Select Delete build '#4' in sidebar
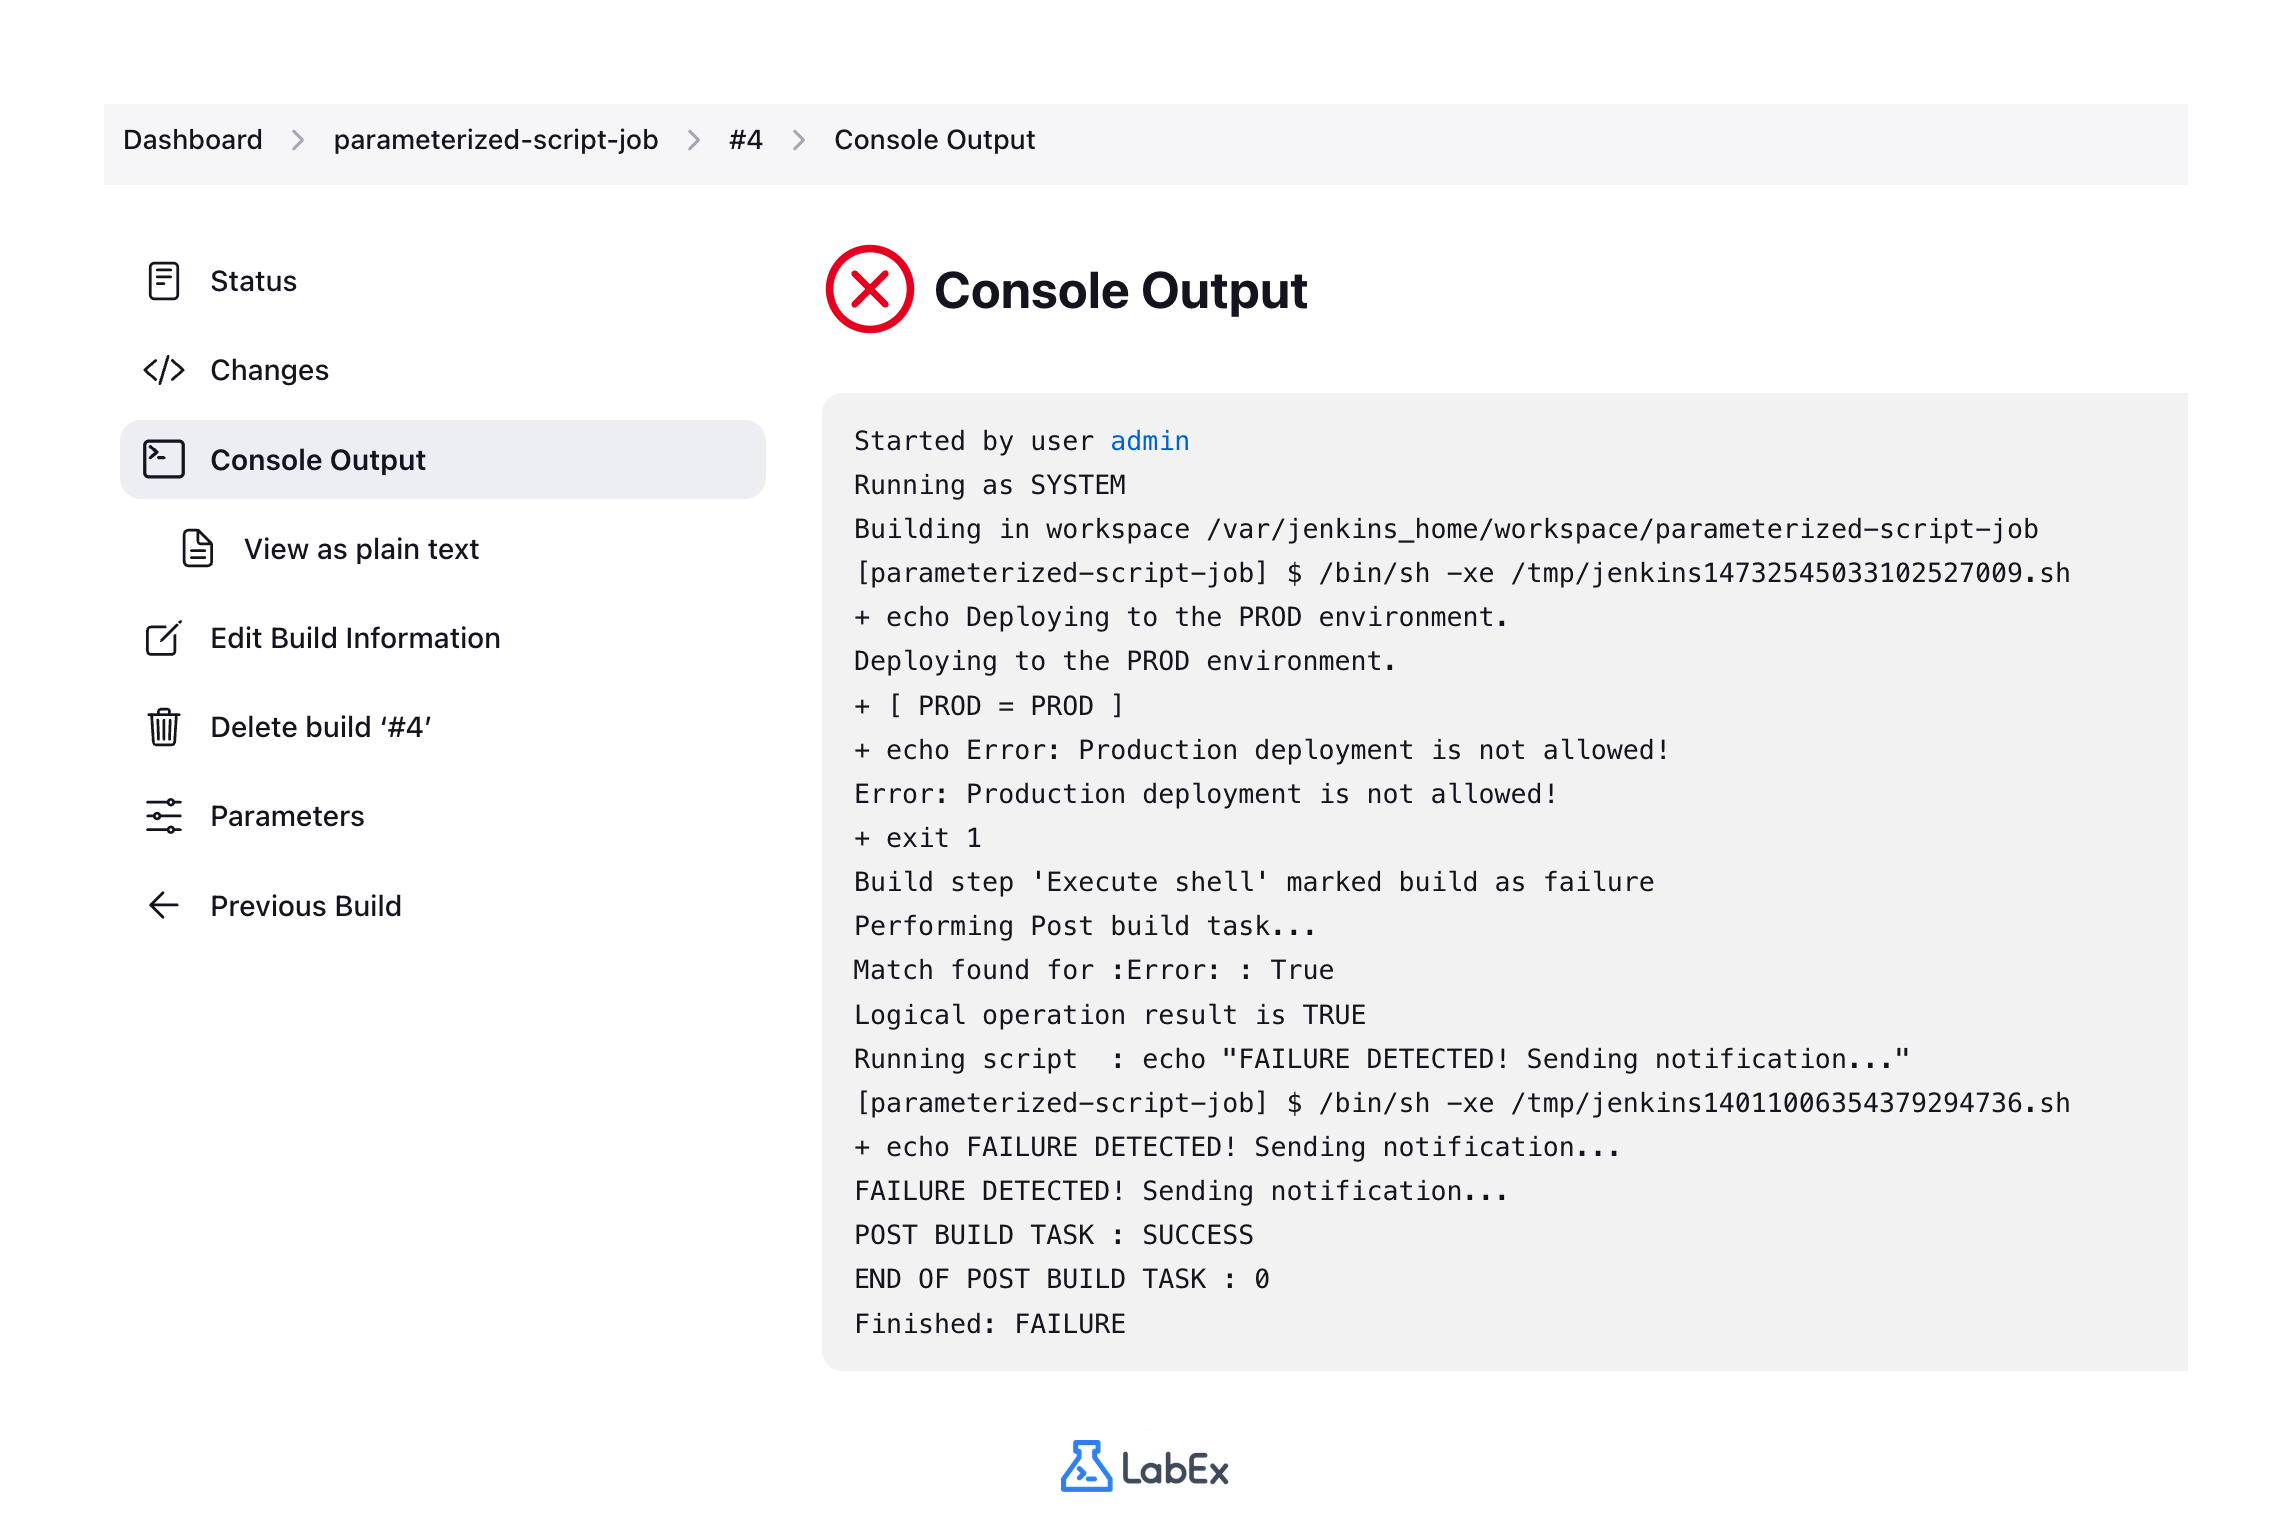This screenshot has width=2292, height=1518. point(320,727)
